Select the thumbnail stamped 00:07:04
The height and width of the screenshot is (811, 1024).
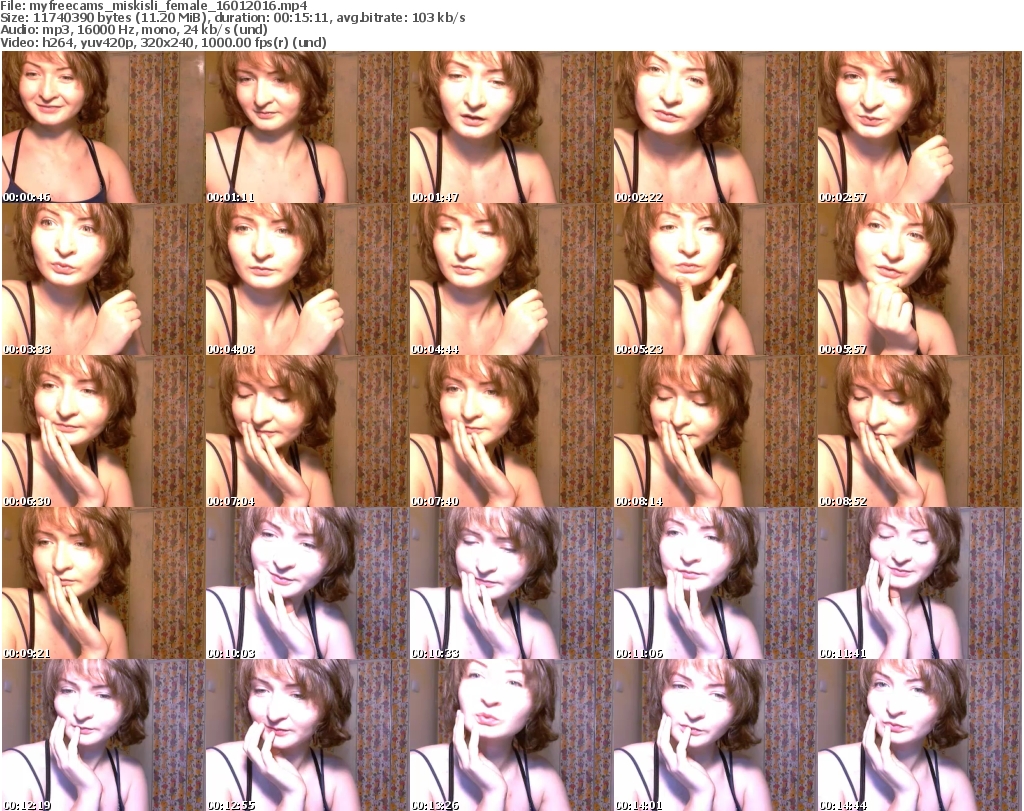(307, 432)
